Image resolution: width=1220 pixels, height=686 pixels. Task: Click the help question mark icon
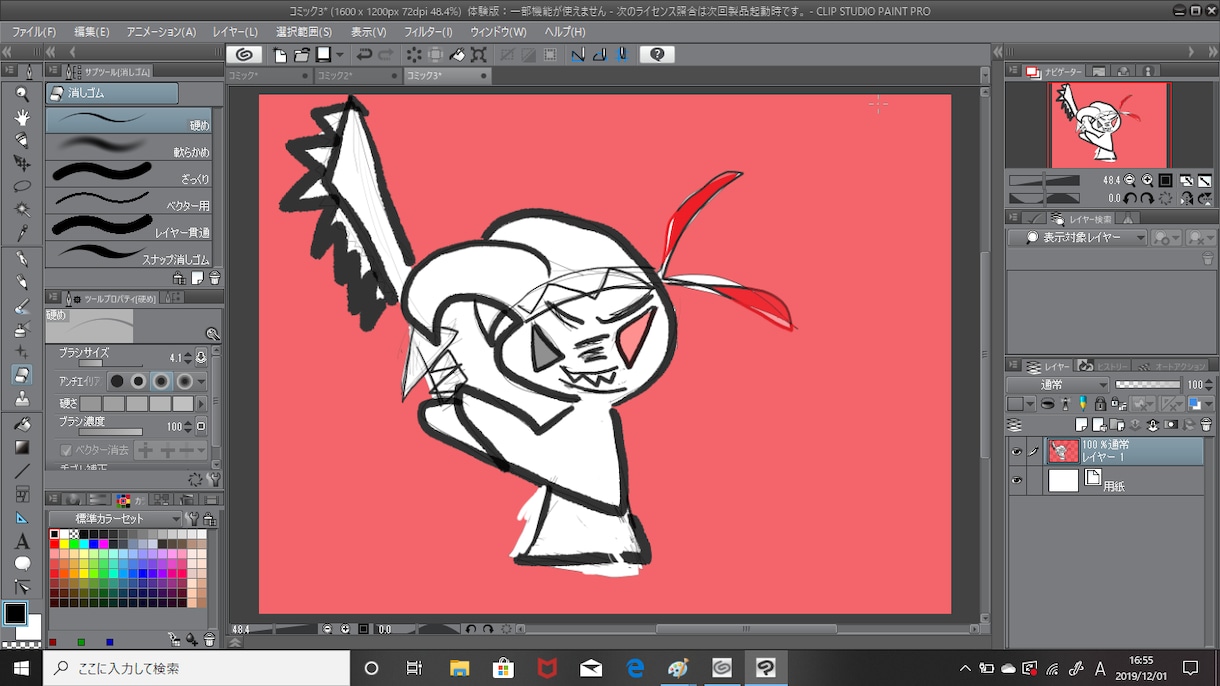[656, 55]
